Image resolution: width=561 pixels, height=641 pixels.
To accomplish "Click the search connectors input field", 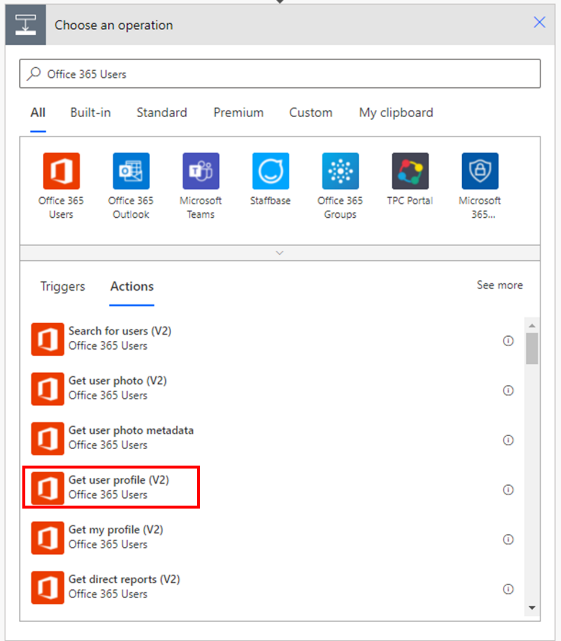I will point(280,74).
